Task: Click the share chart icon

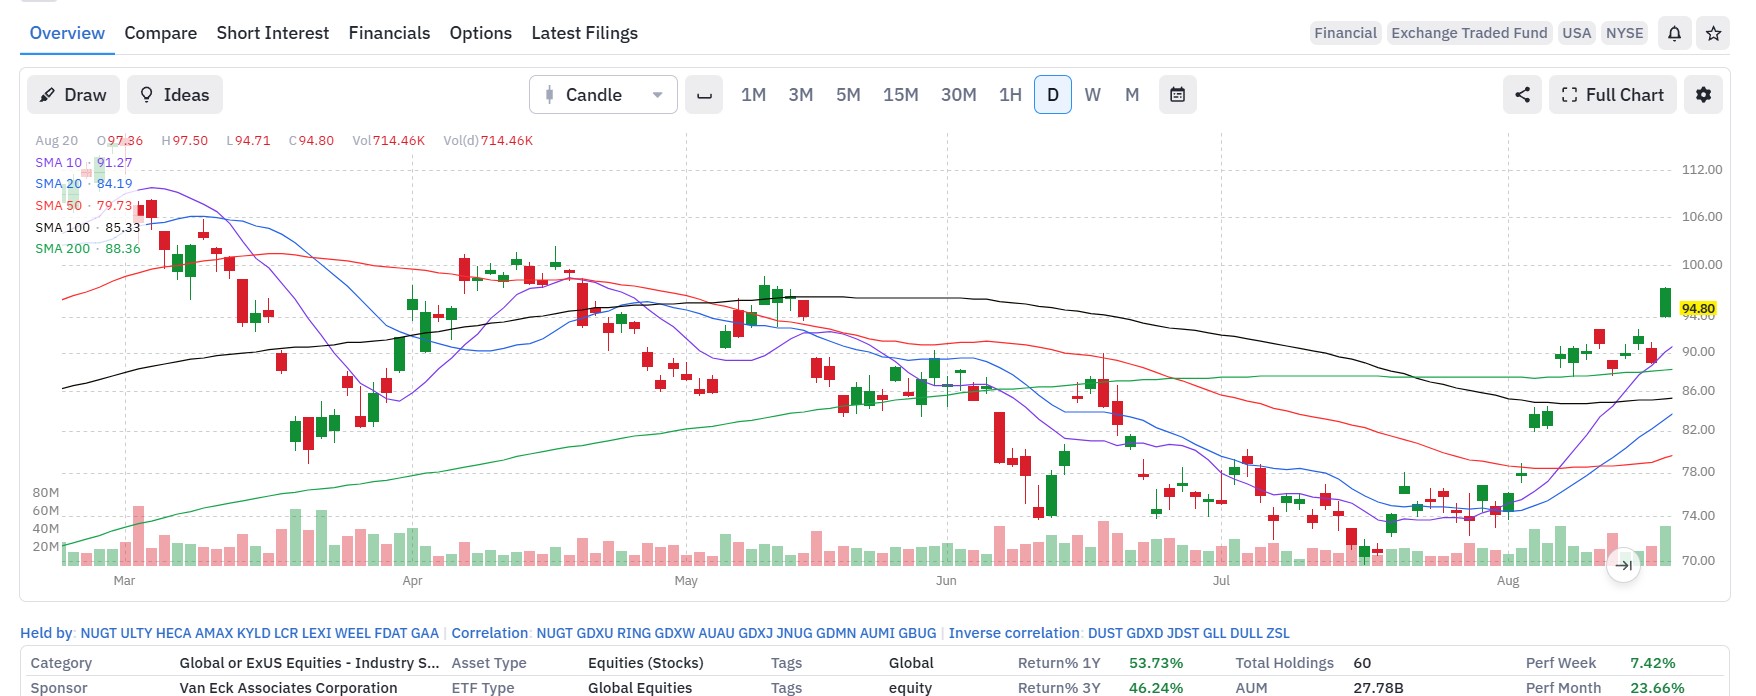Action: click(x=1522, y=95)
